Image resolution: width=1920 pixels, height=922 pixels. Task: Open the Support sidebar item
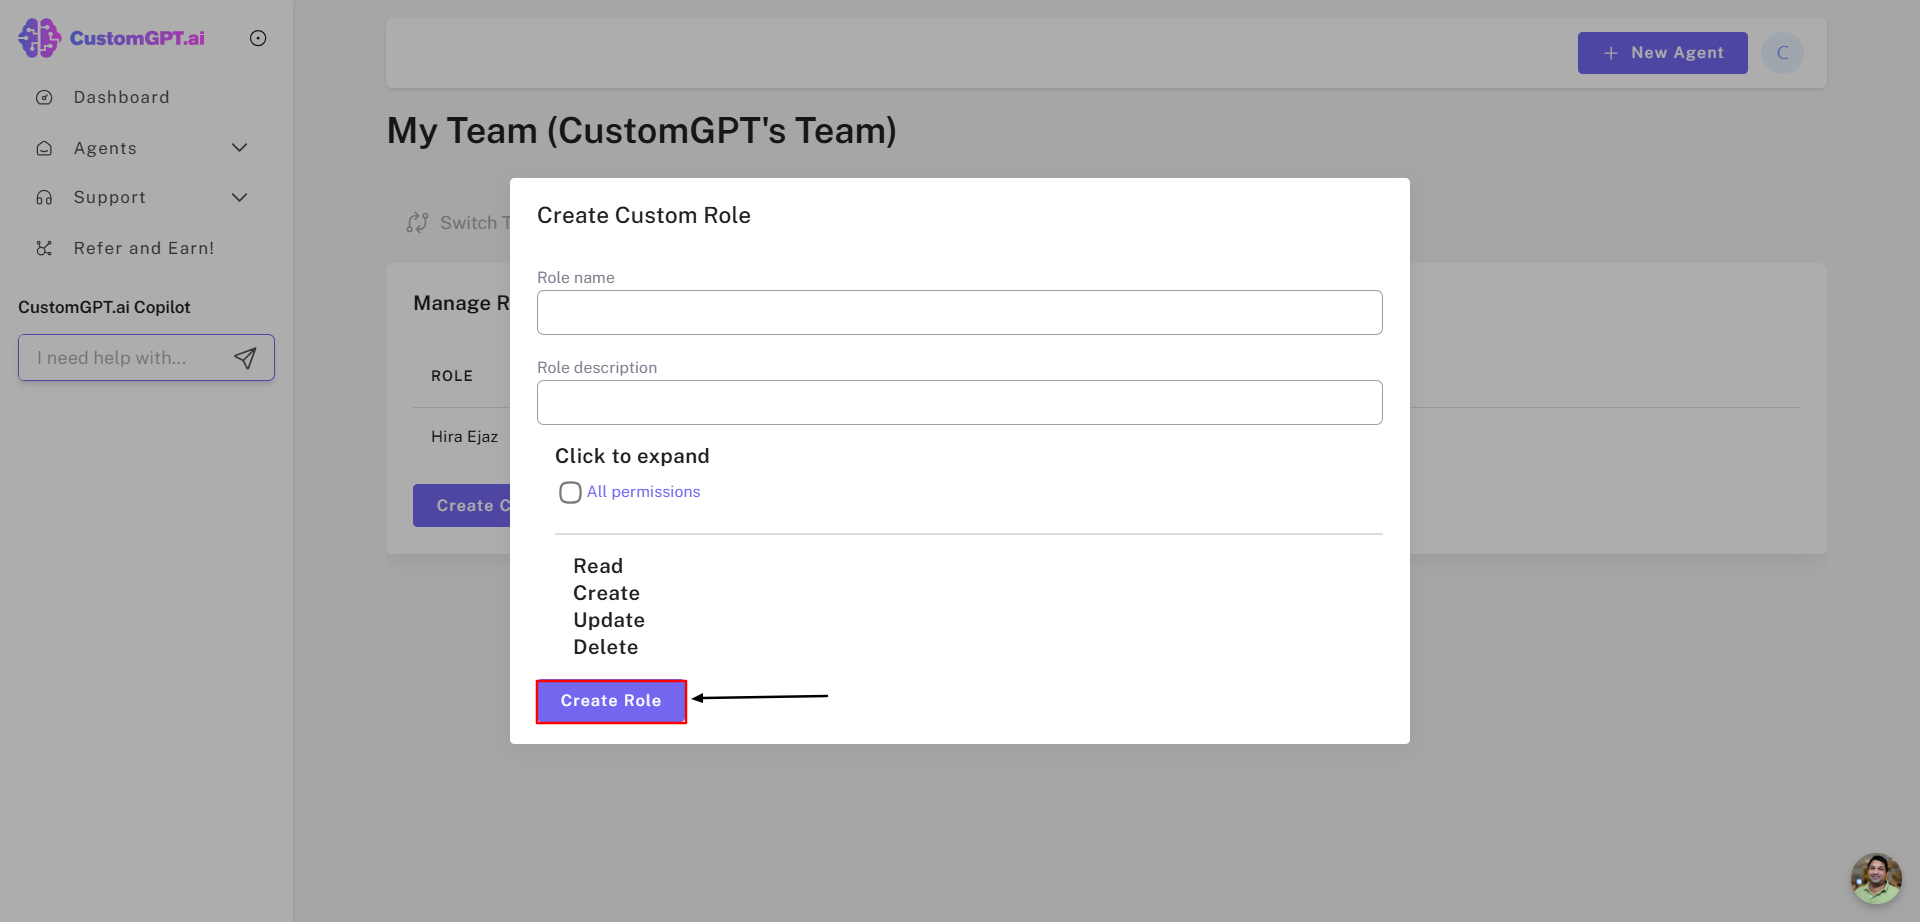tap(110, 198)
